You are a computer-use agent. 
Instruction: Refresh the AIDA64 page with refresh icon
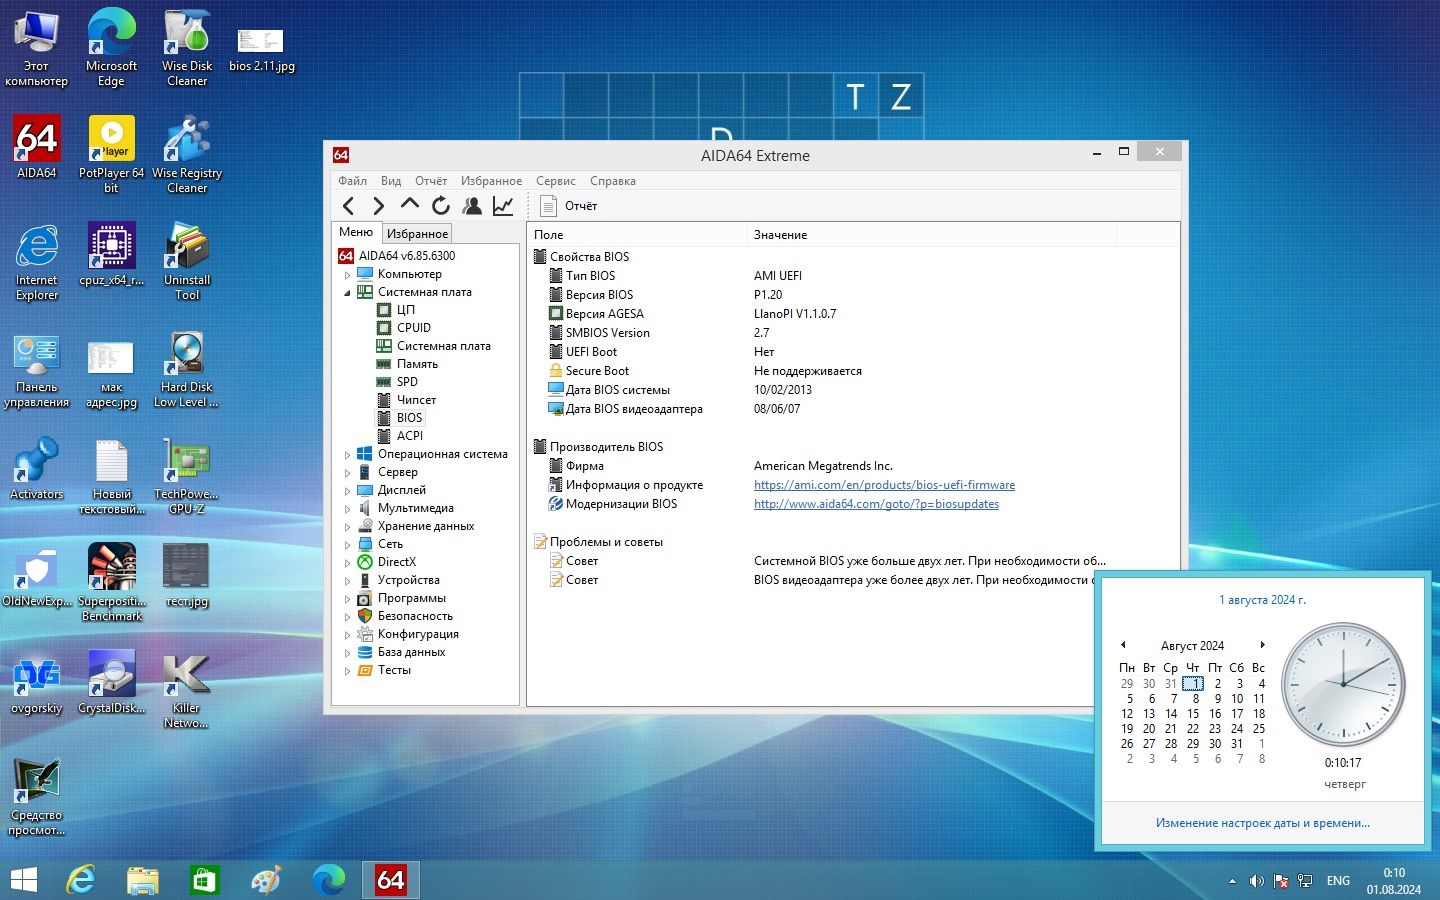point(441,206)
